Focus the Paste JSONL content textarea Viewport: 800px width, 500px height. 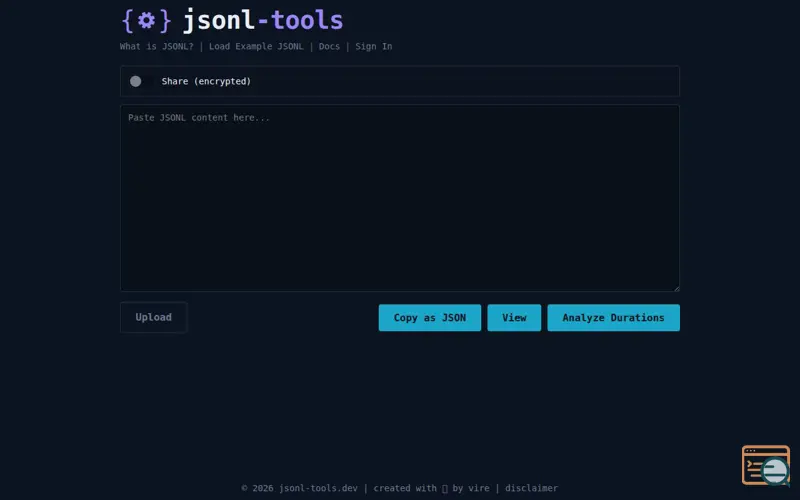(400, 198)
